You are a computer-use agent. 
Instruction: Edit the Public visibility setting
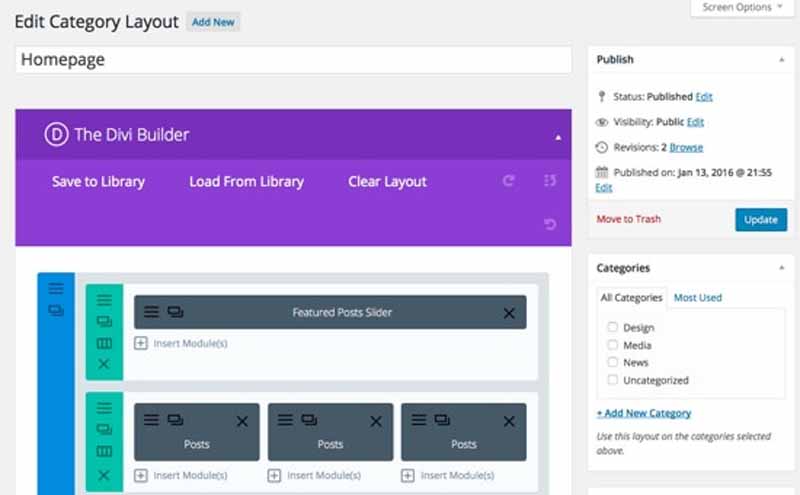(x=695, y=122)
